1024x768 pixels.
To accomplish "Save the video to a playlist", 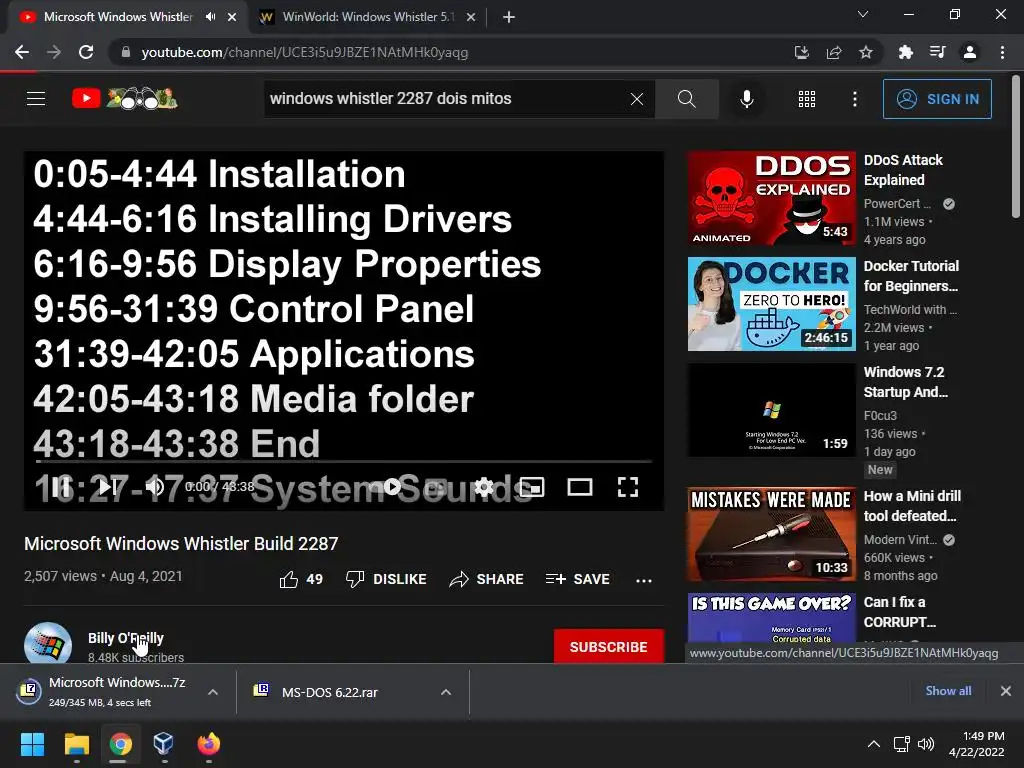I will click(x=578, y=579).
